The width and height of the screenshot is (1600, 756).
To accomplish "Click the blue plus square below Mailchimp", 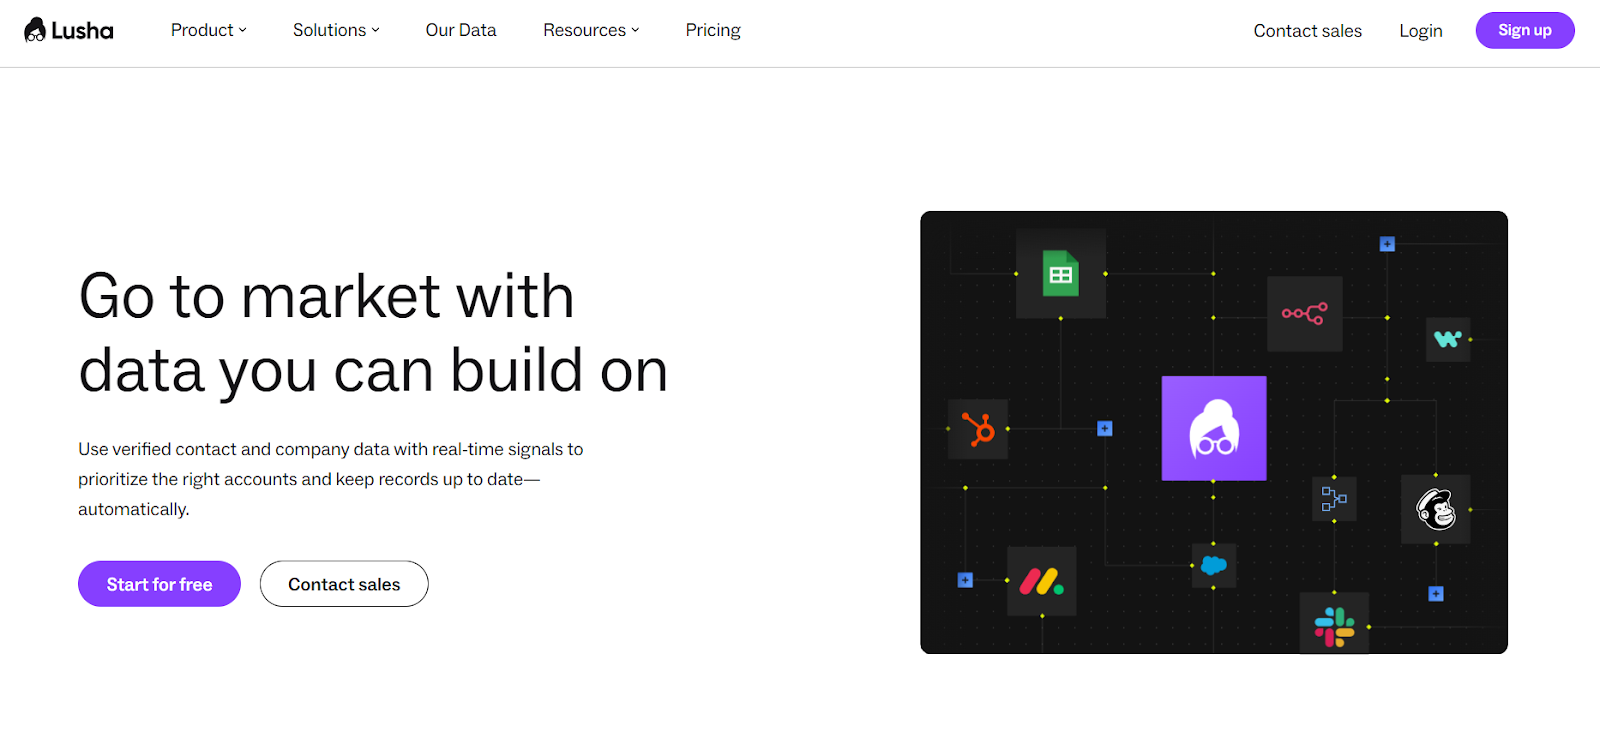I will coord(1436,594).
